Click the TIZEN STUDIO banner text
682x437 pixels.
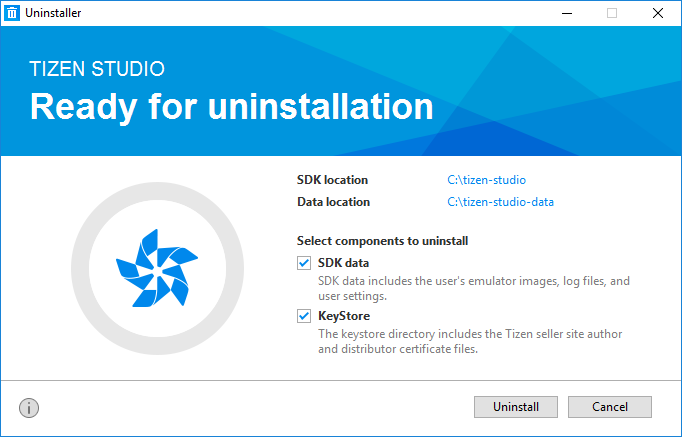pos(97,69)
